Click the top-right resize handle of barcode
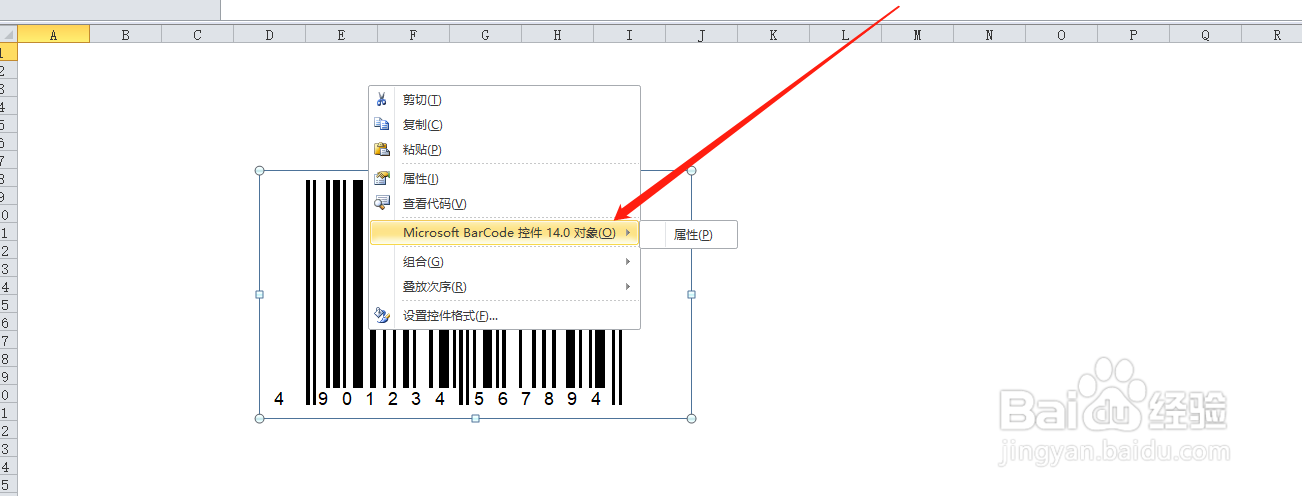This screenshot has width=1302, height=496. point(691,171)
